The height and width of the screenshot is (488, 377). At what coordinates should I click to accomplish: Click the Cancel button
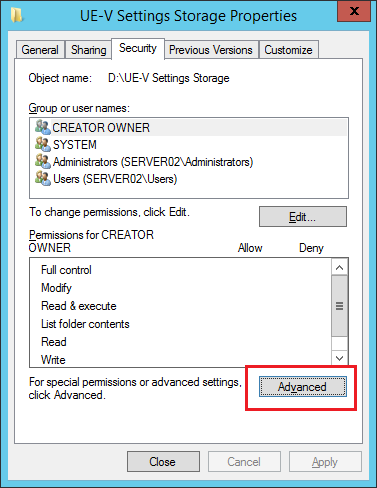click(244, 462)
